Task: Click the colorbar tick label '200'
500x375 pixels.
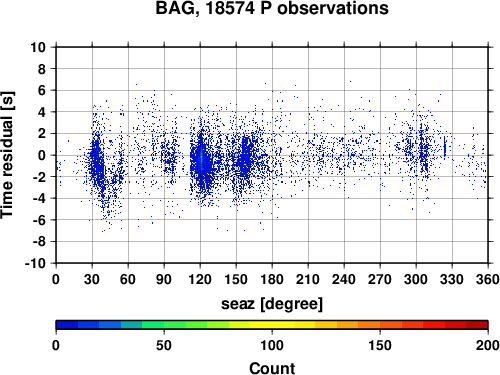Action: tap(488, 345)
